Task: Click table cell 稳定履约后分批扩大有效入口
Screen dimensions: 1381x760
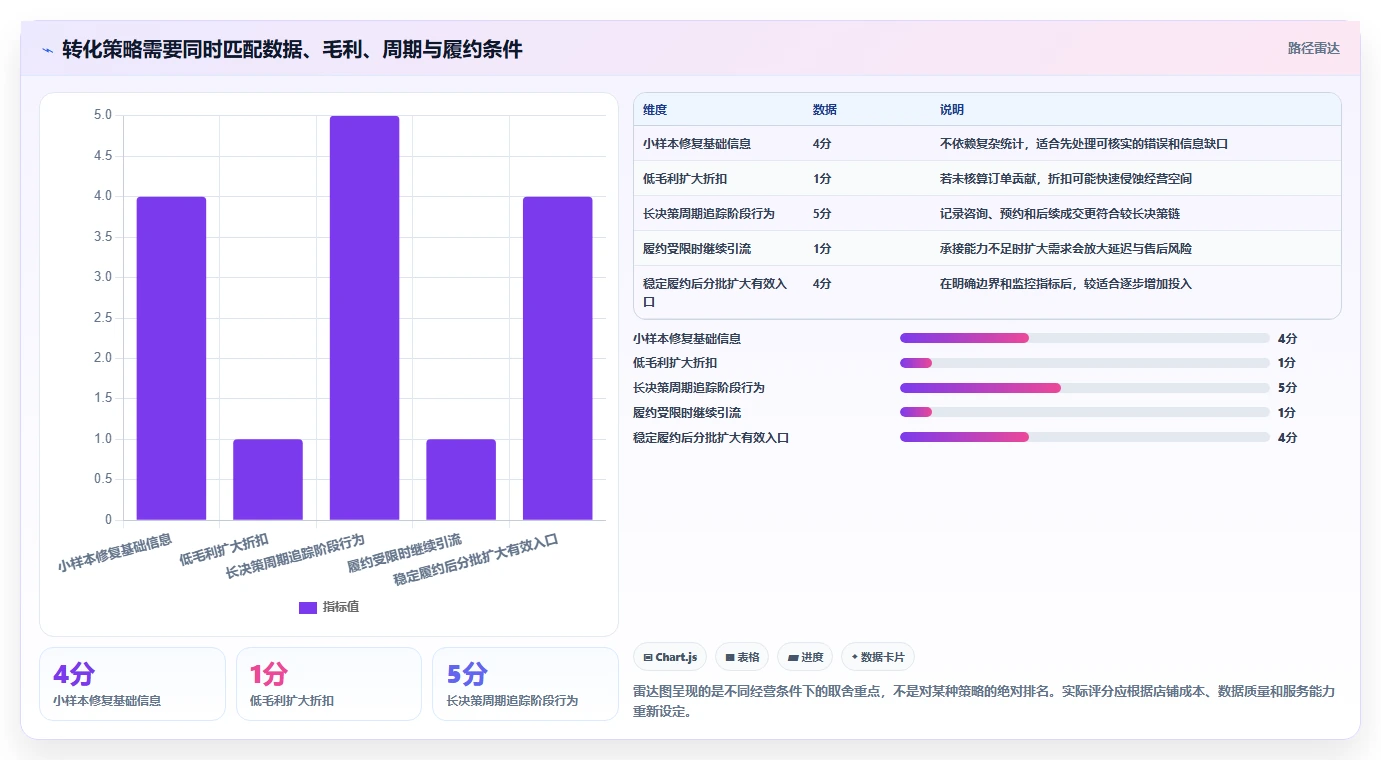Action: [715, 292]
